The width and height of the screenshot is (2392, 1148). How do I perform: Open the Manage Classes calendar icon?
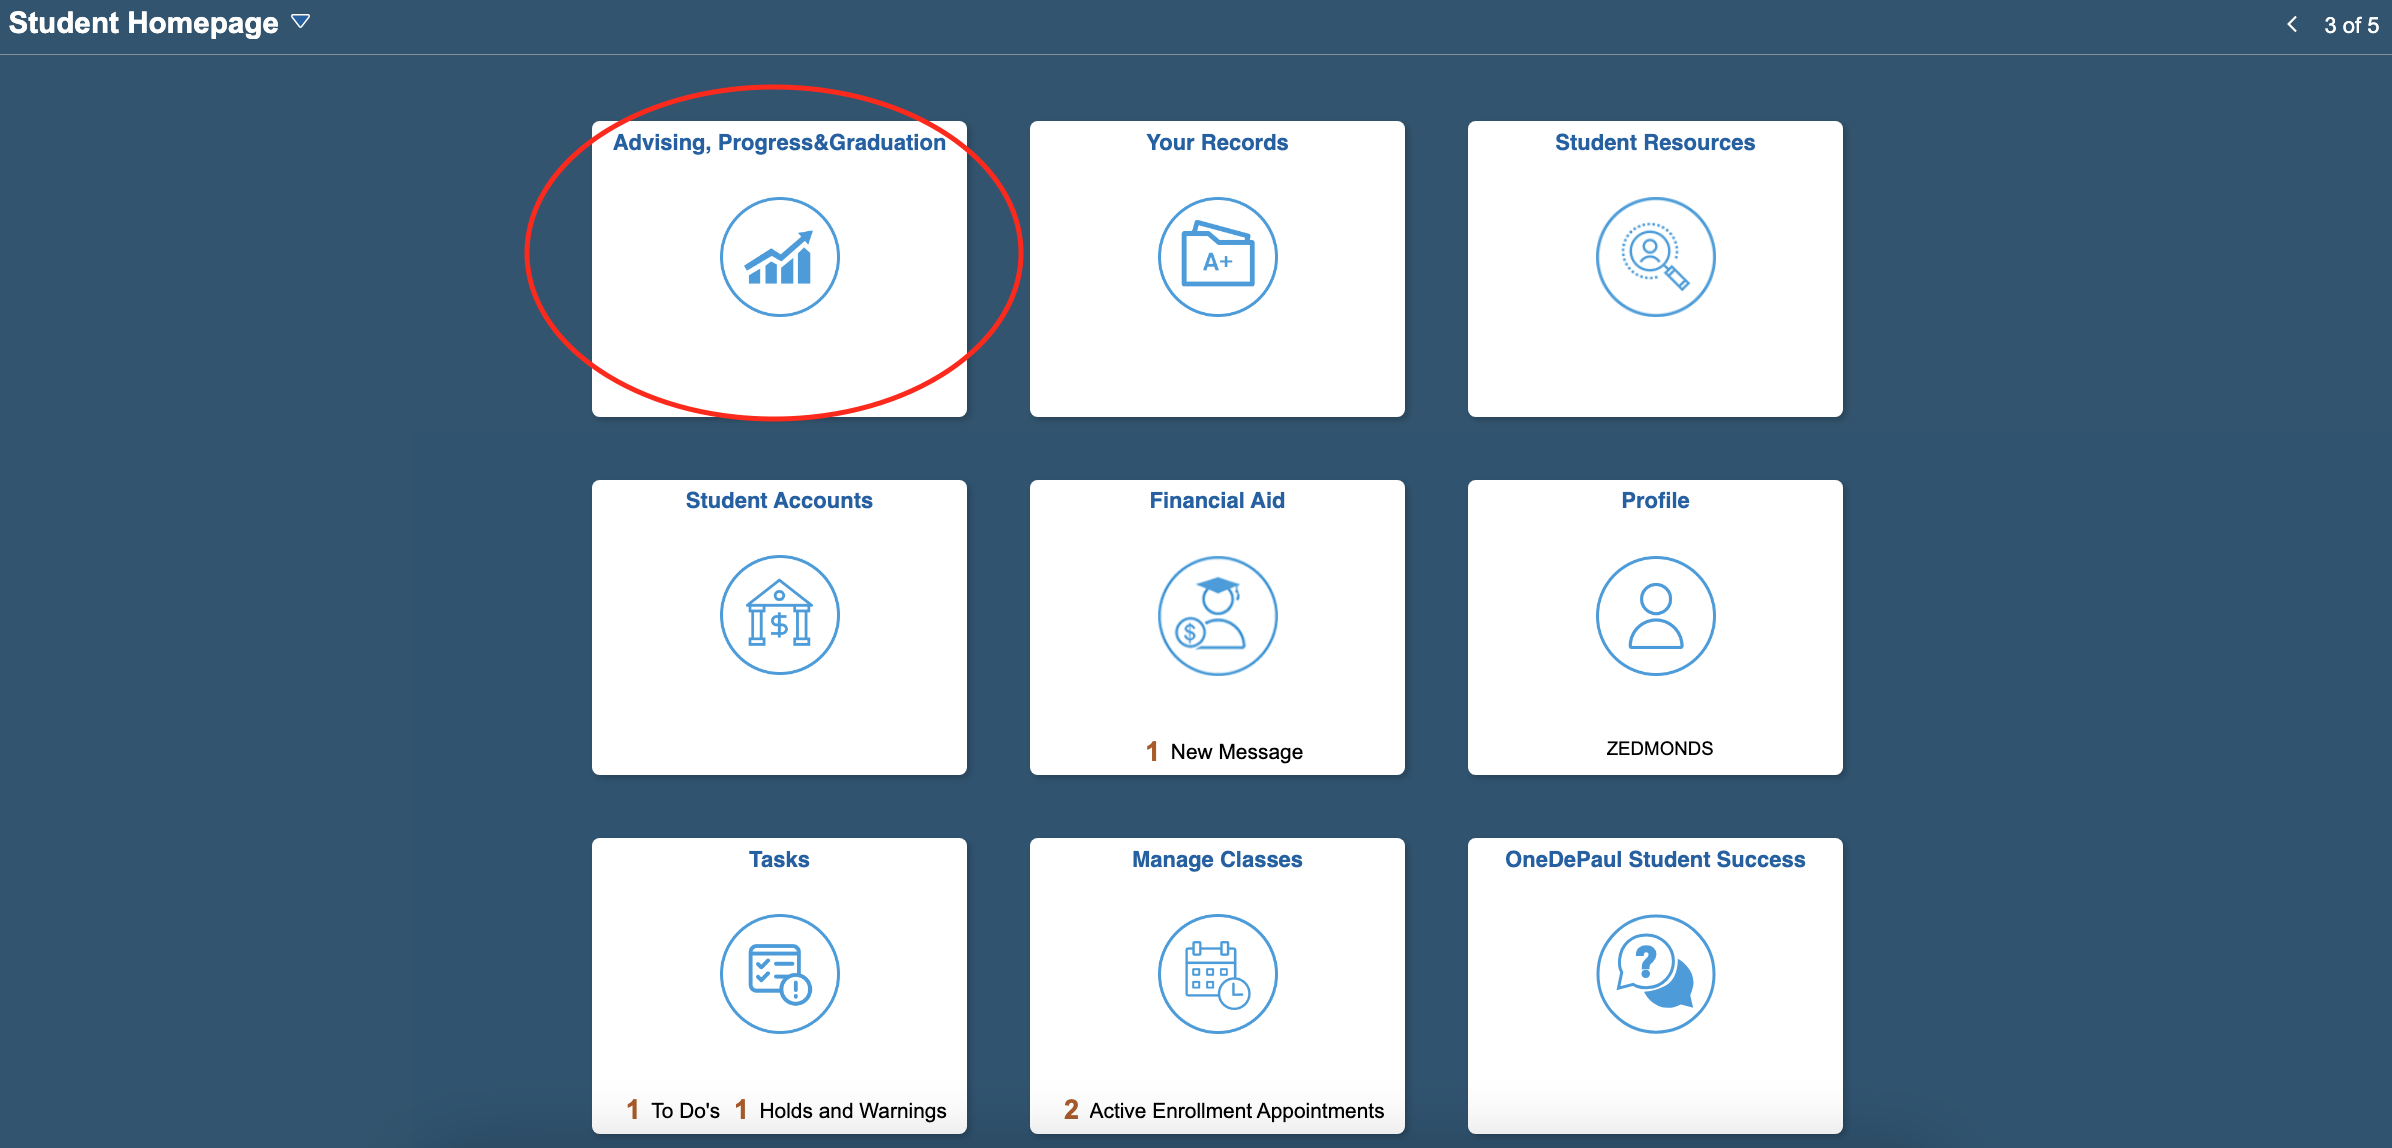[1217, 974]
